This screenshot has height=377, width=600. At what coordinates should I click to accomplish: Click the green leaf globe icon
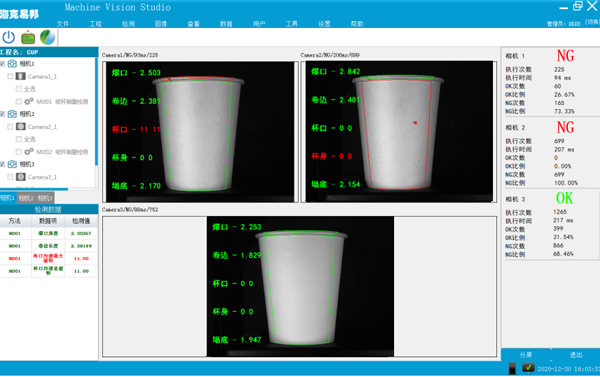click(47, 38)
